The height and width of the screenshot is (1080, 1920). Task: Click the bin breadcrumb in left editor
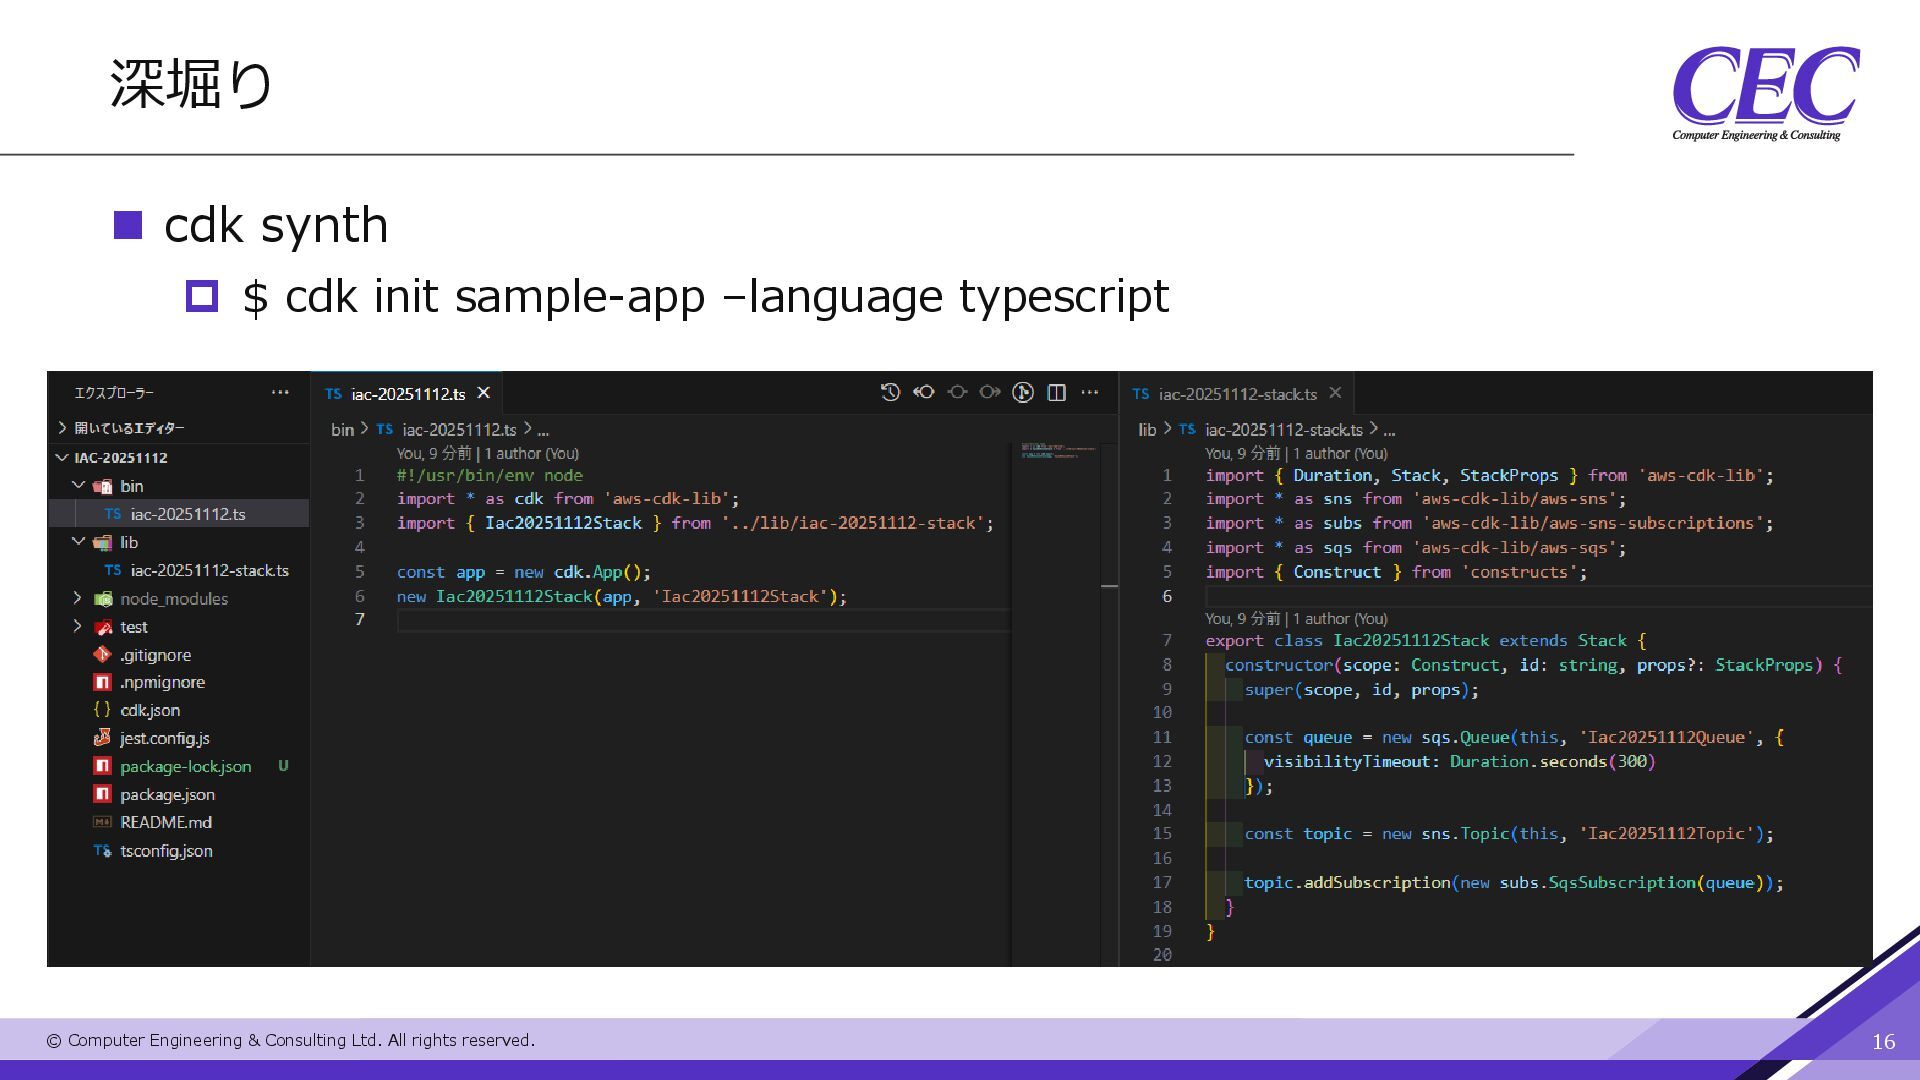point(342,430)
